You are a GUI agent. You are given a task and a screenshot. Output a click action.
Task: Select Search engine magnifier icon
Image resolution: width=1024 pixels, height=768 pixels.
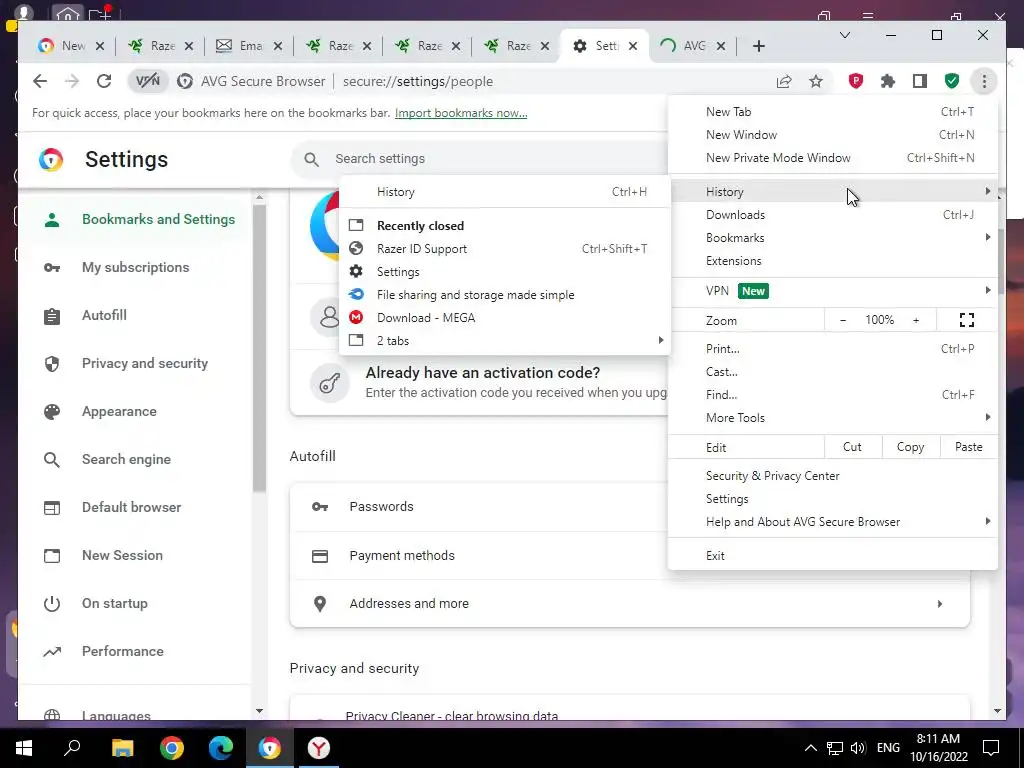click(x=52, y=460)
